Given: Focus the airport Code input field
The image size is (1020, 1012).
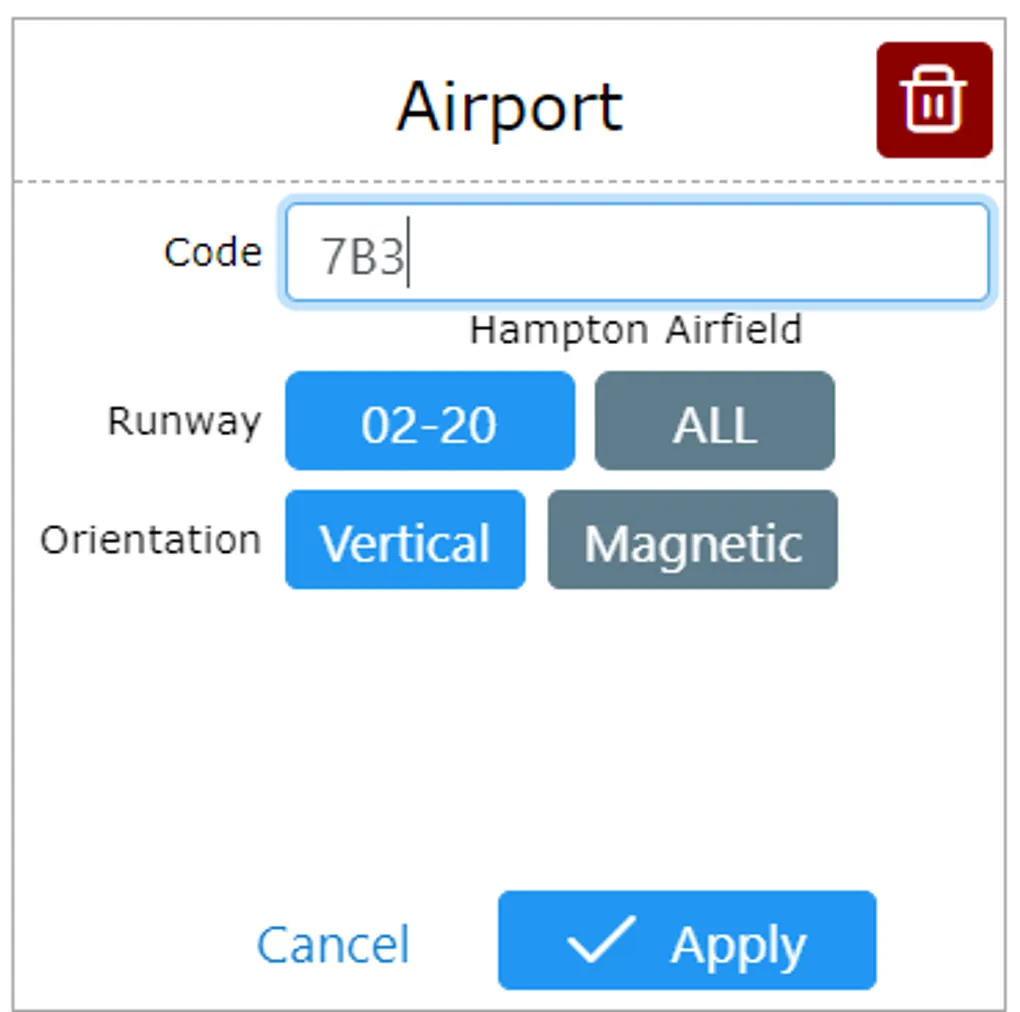Looking at the screenshot, I should pyautogui.click(x=637, y=253).
